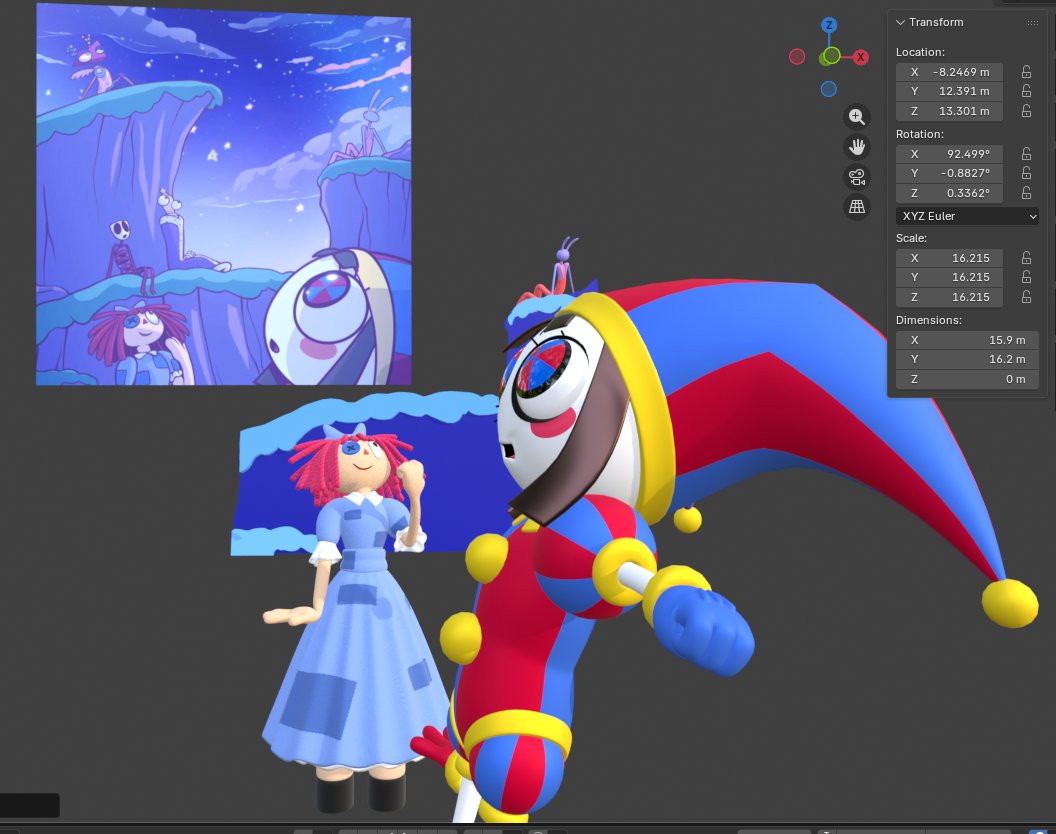Click the Location: label text

tap(920, 52)
